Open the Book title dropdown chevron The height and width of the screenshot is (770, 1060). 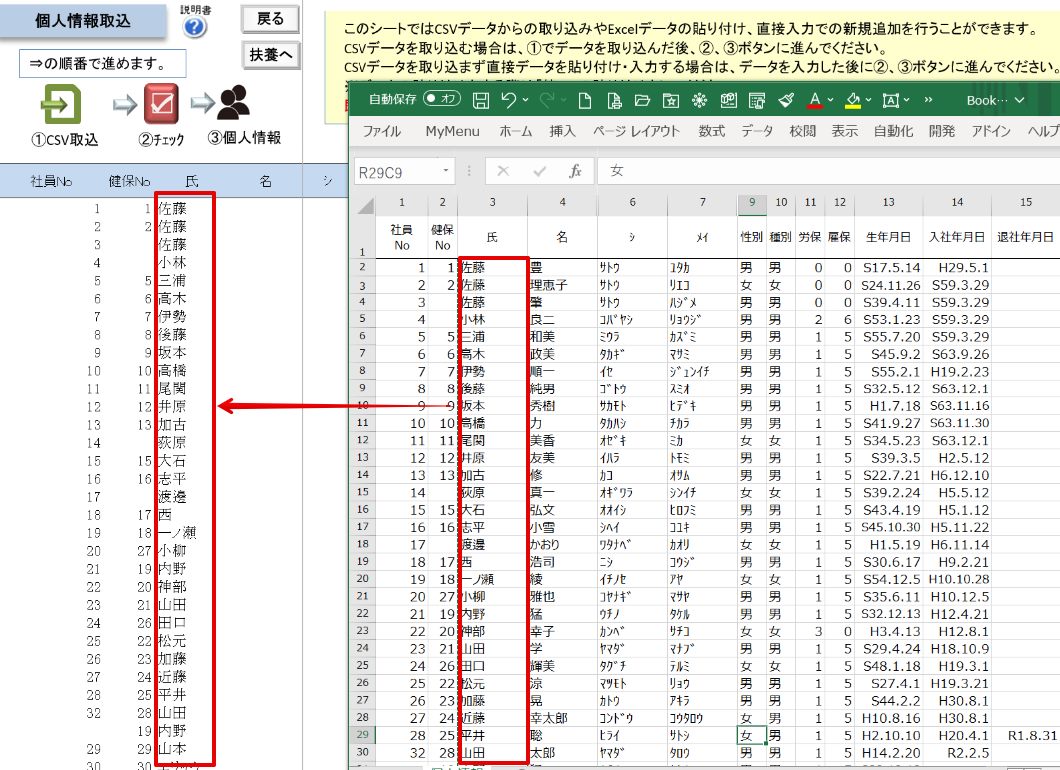1019,100
